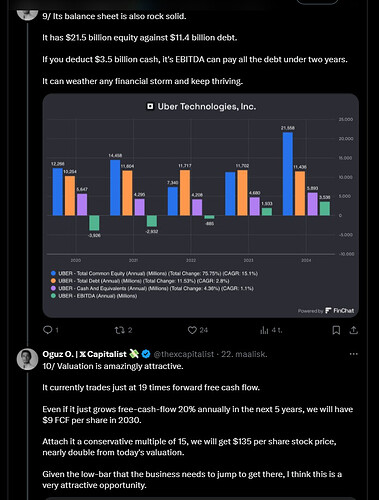View tweet analytics bar chart icon
This screenshot has width=379, height=500.
click(x=264, y=330)
